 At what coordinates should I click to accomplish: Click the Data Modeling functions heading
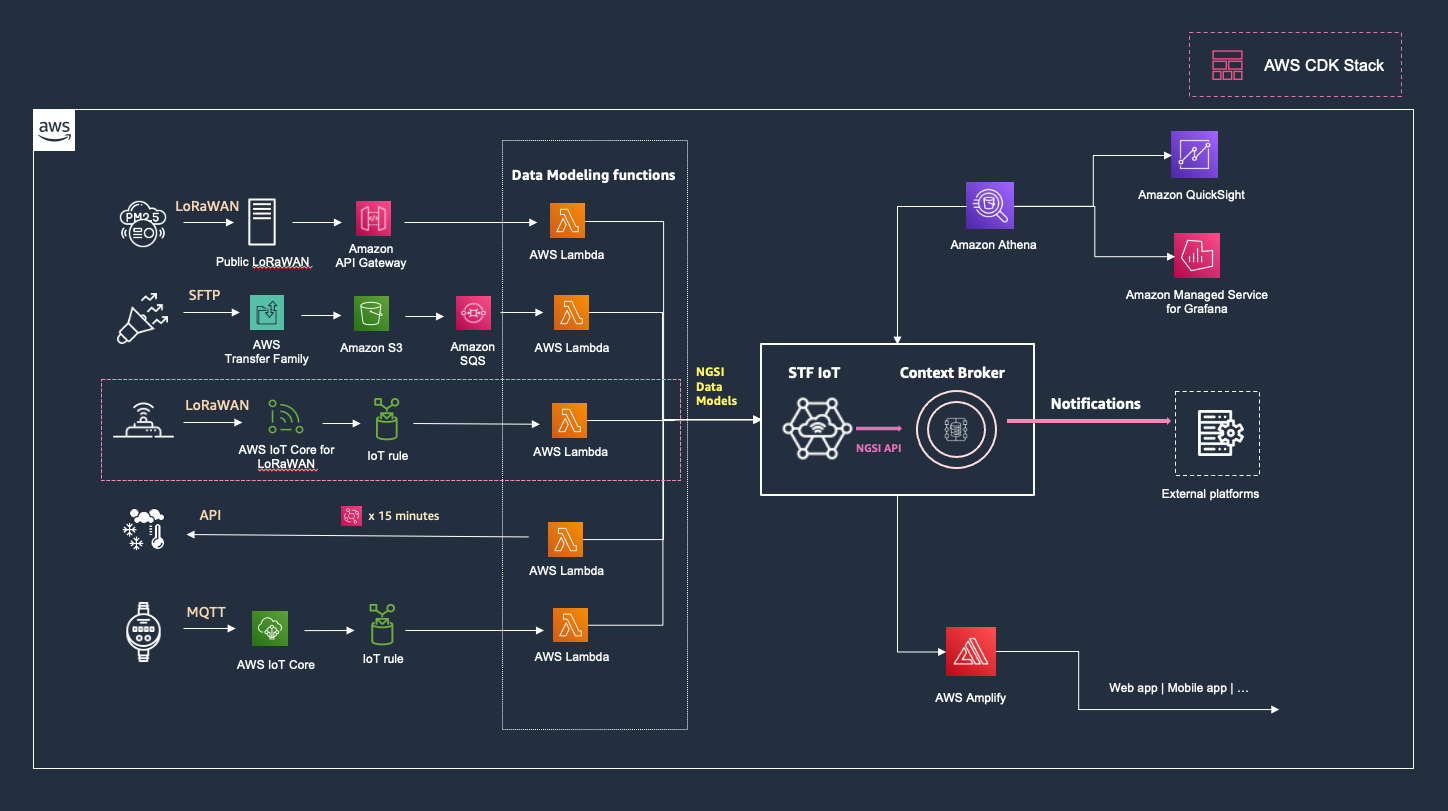click(x=594, y=175)
